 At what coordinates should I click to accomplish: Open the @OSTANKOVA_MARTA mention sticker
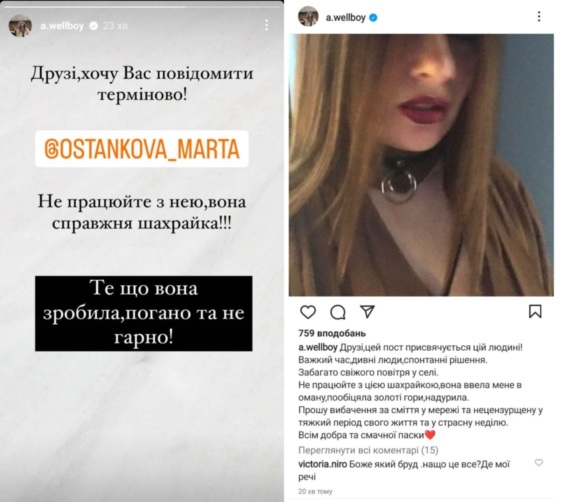pos(142,149)
